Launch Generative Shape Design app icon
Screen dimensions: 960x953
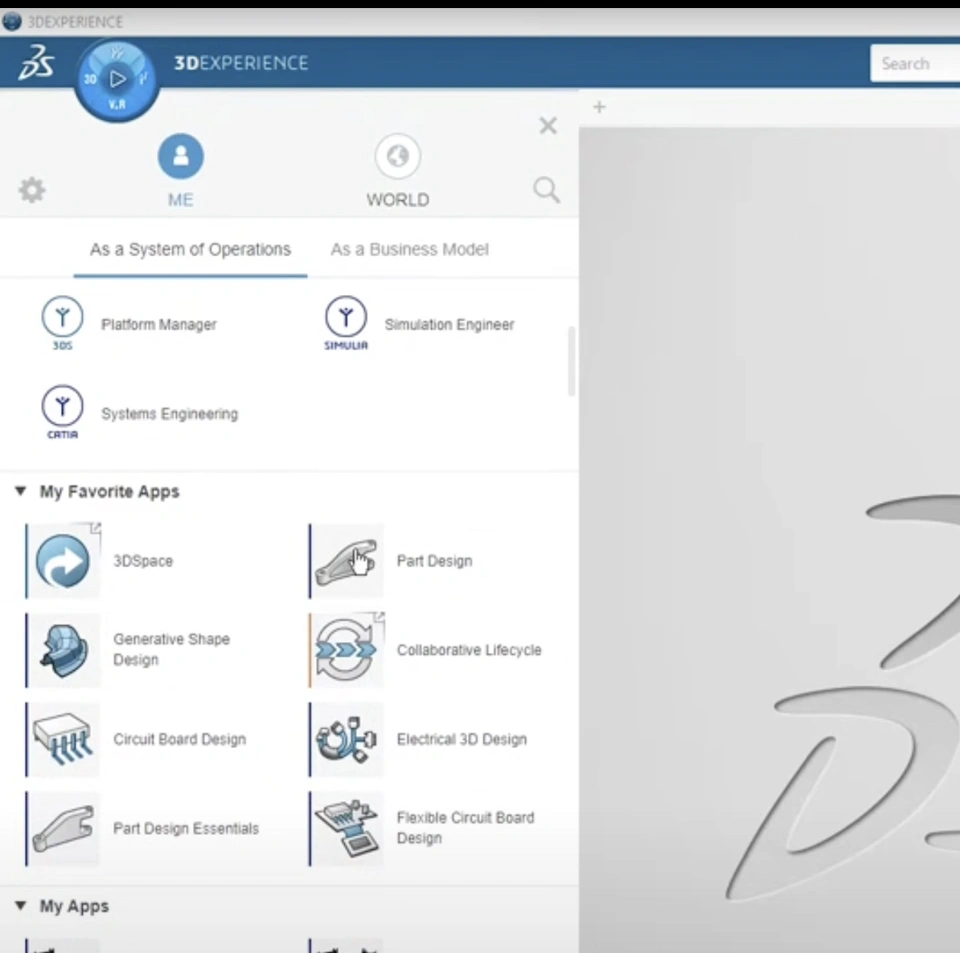pos(64,650)
